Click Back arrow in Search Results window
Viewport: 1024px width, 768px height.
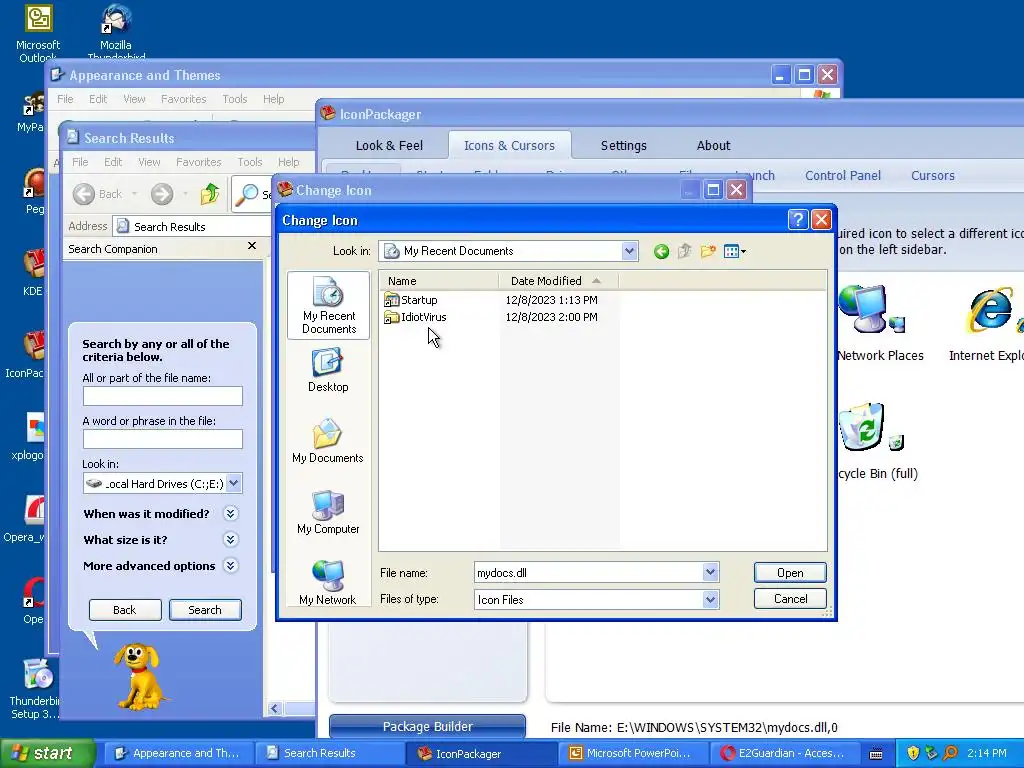97,194
